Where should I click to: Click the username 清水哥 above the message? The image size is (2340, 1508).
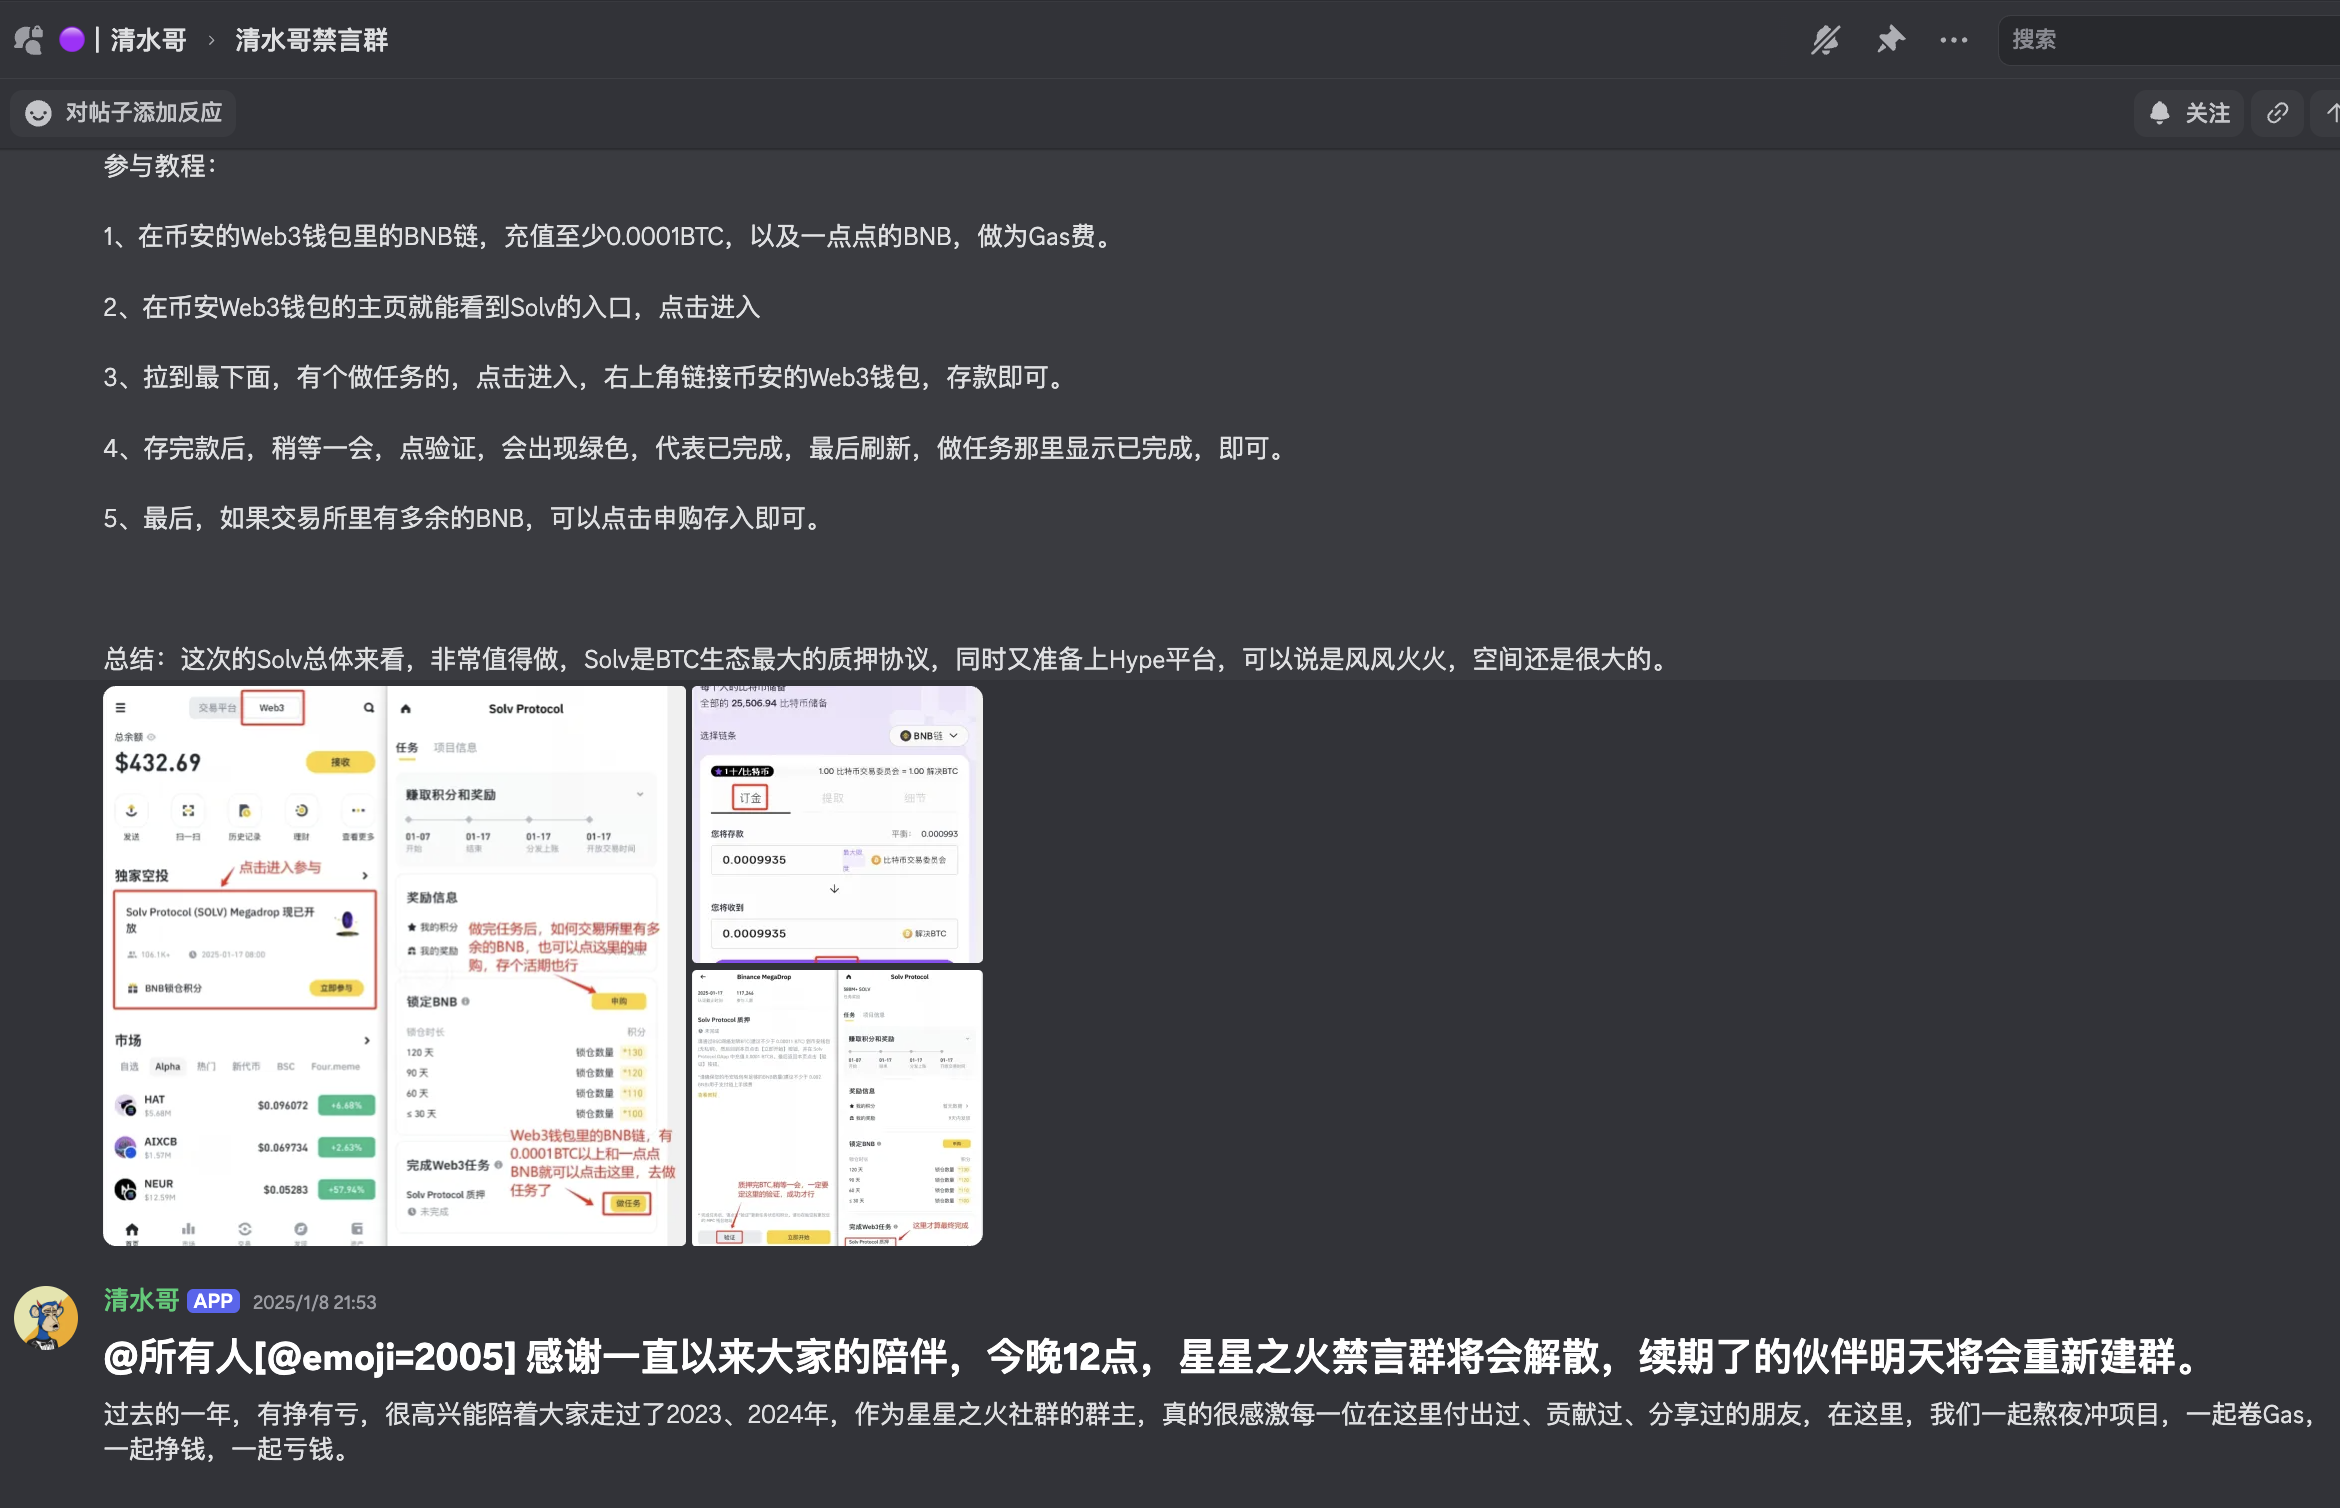pos(139,1300)
